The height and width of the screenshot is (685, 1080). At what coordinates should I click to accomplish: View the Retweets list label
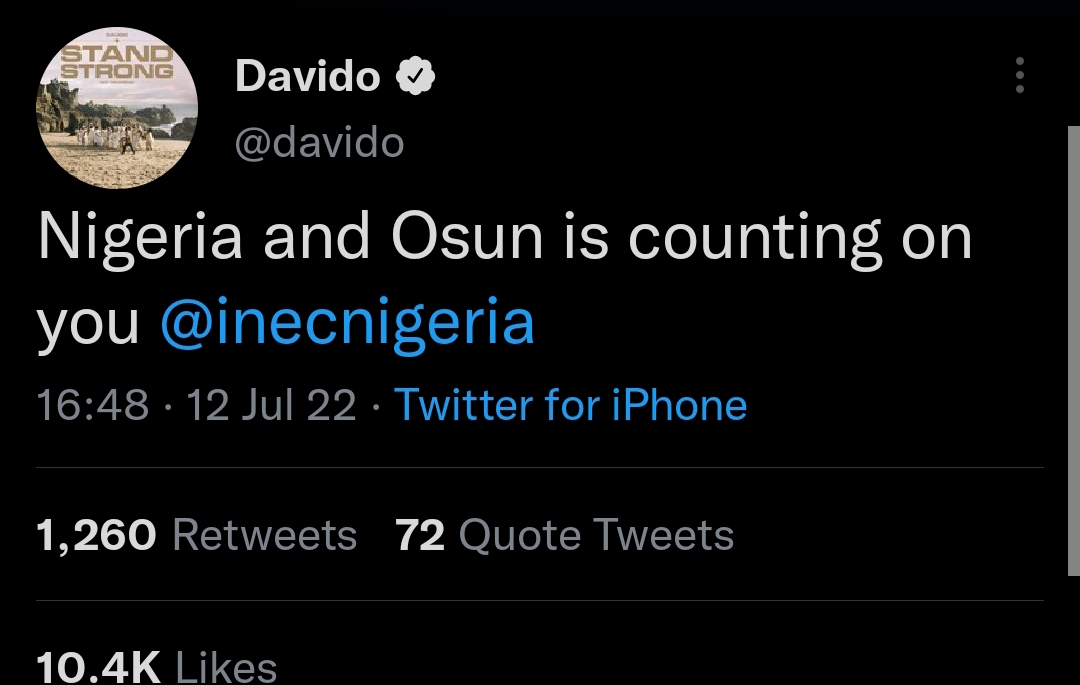(x=264, y=535)
